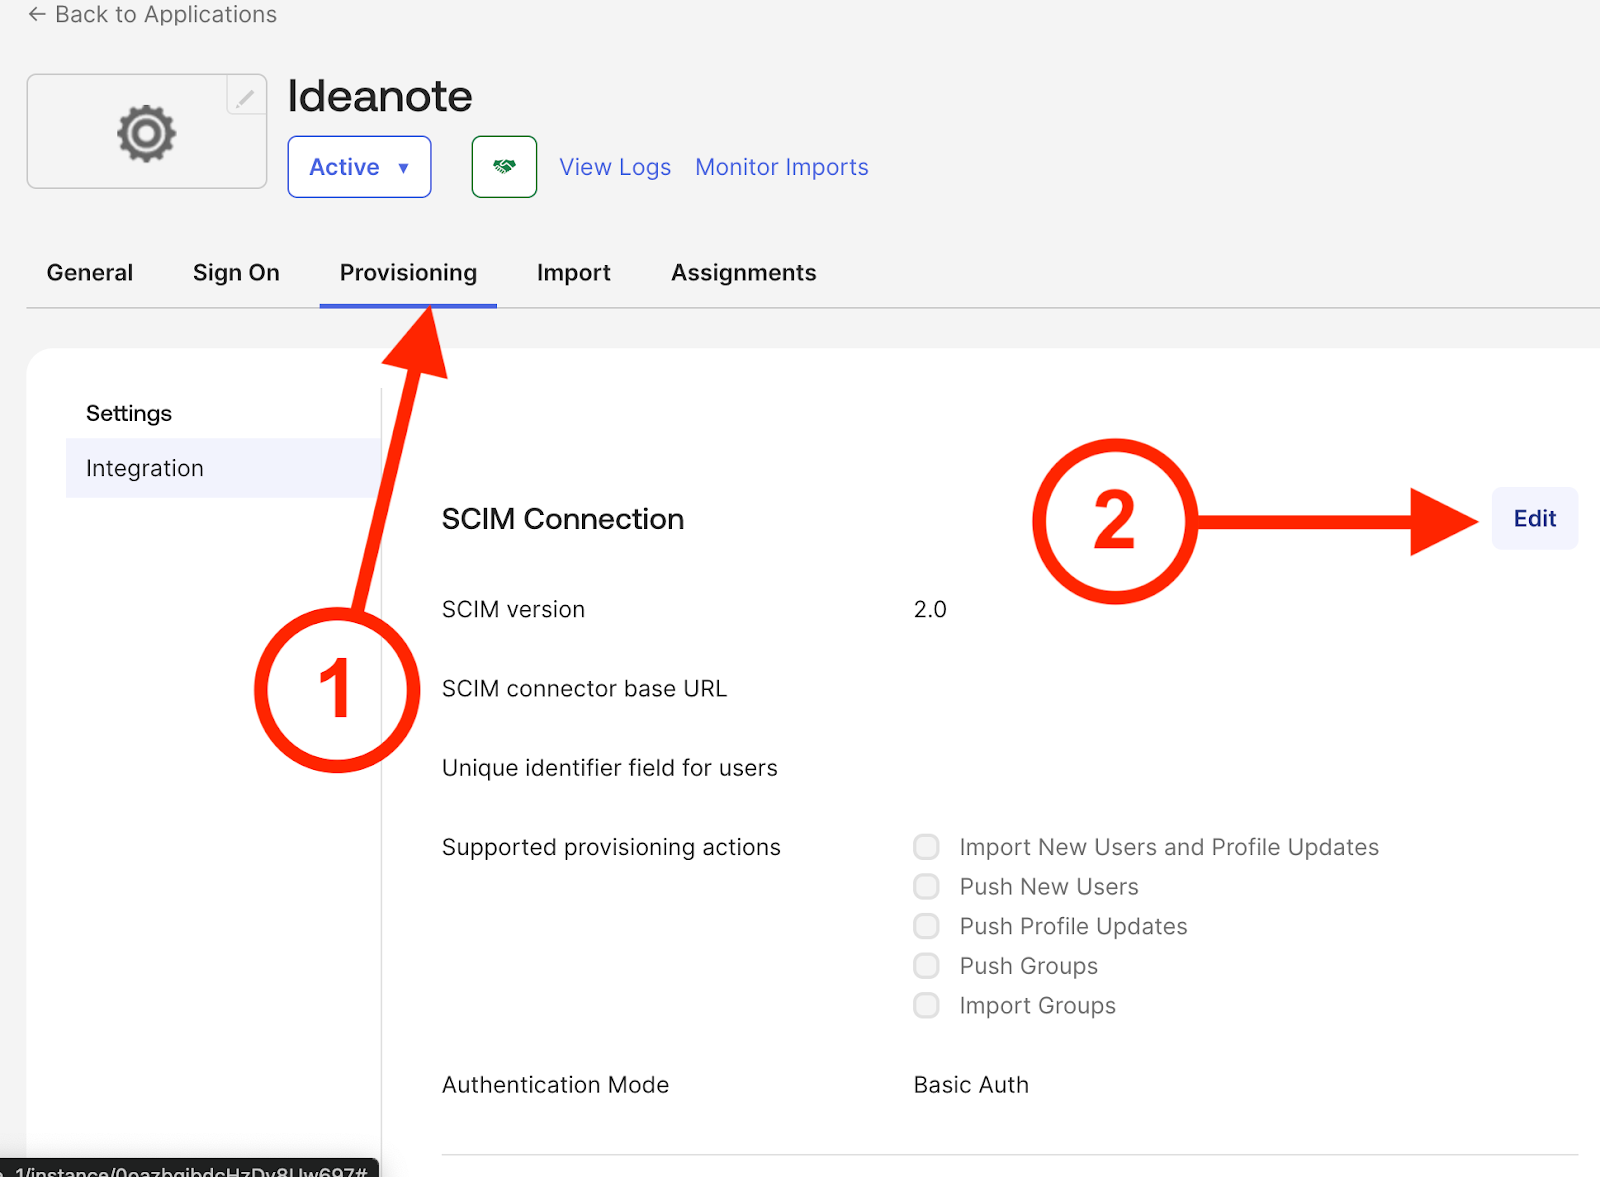Open the Assignments tab
The image size is (1600, 1177).
point(744,273)
